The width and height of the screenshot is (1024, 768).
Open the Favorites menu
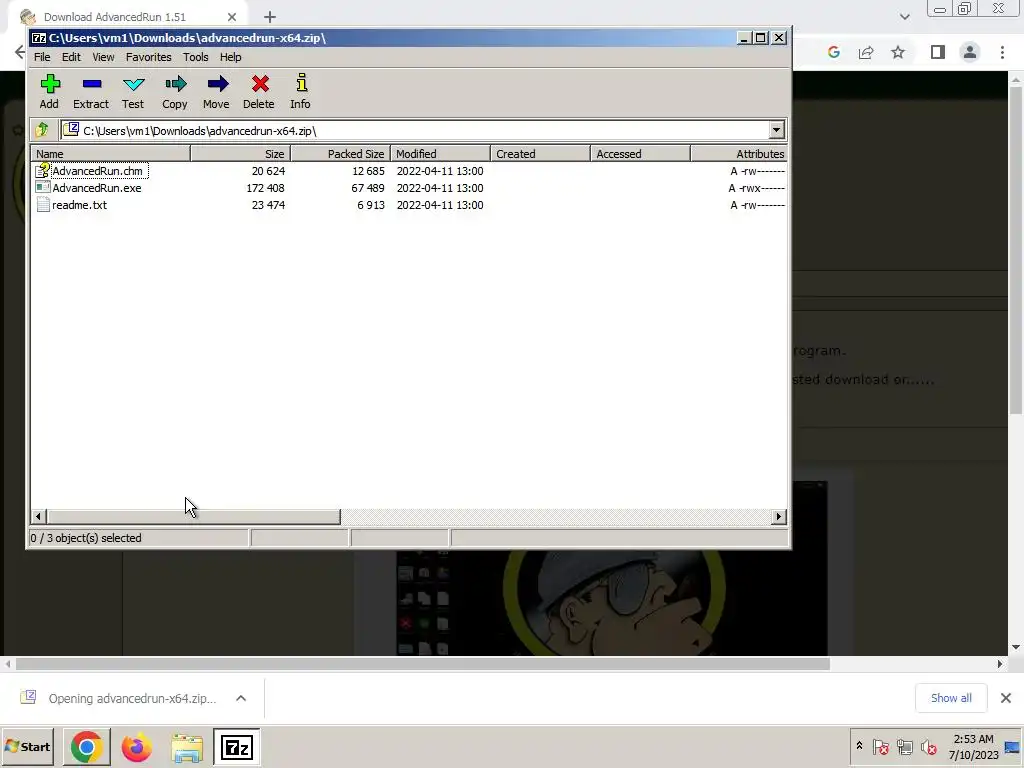[x=148, y=57]
